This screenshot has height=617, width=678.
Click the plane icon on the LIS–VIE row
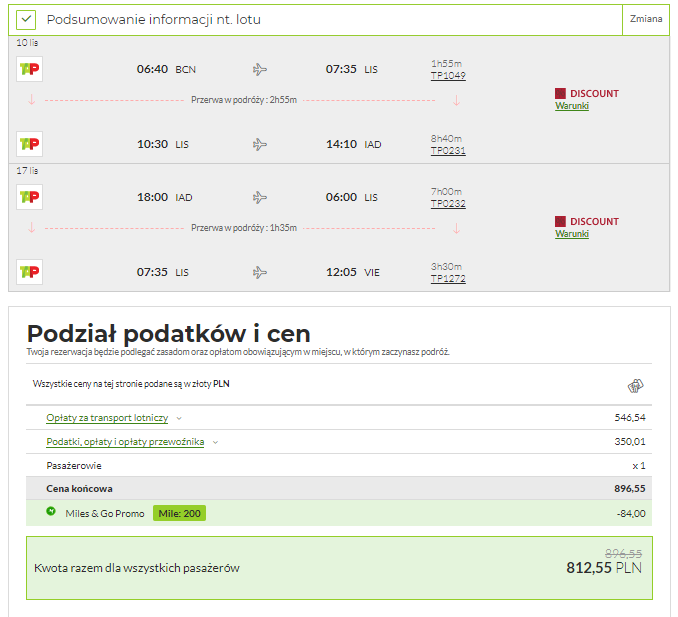coord(259,272)
